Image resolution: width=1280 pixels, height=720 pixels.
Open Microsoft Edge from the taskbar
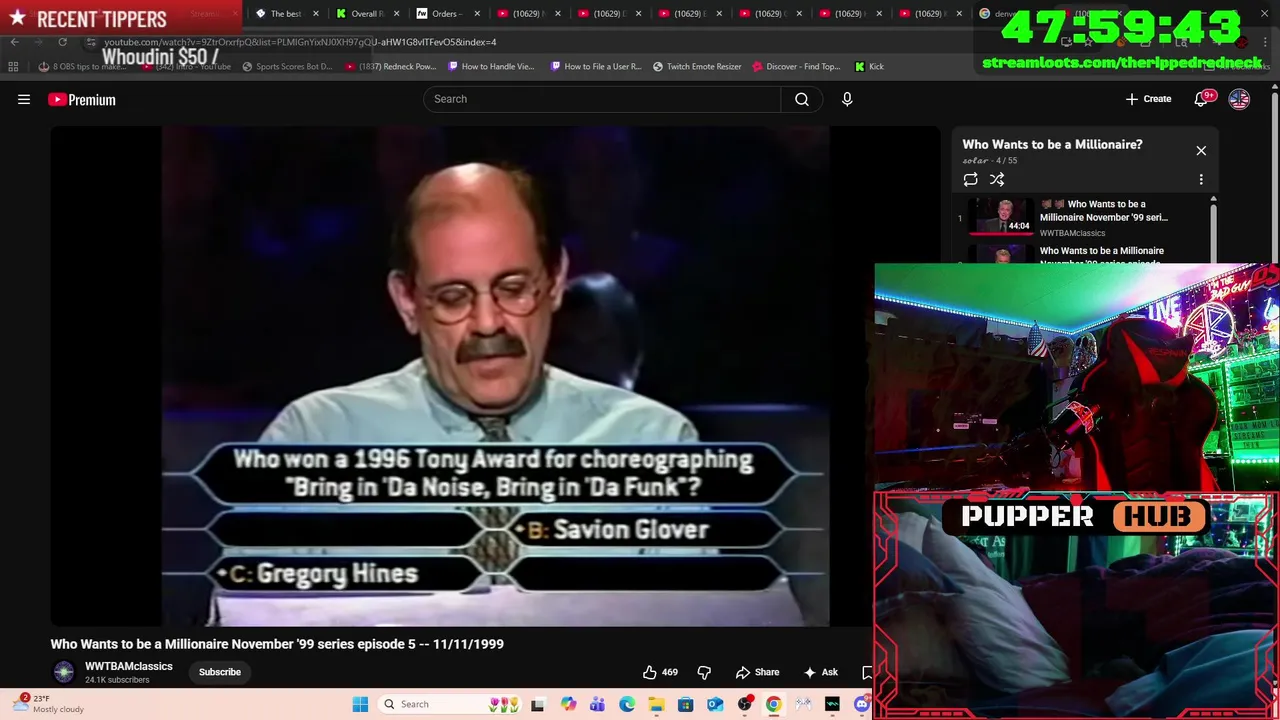tap(627, 704)
